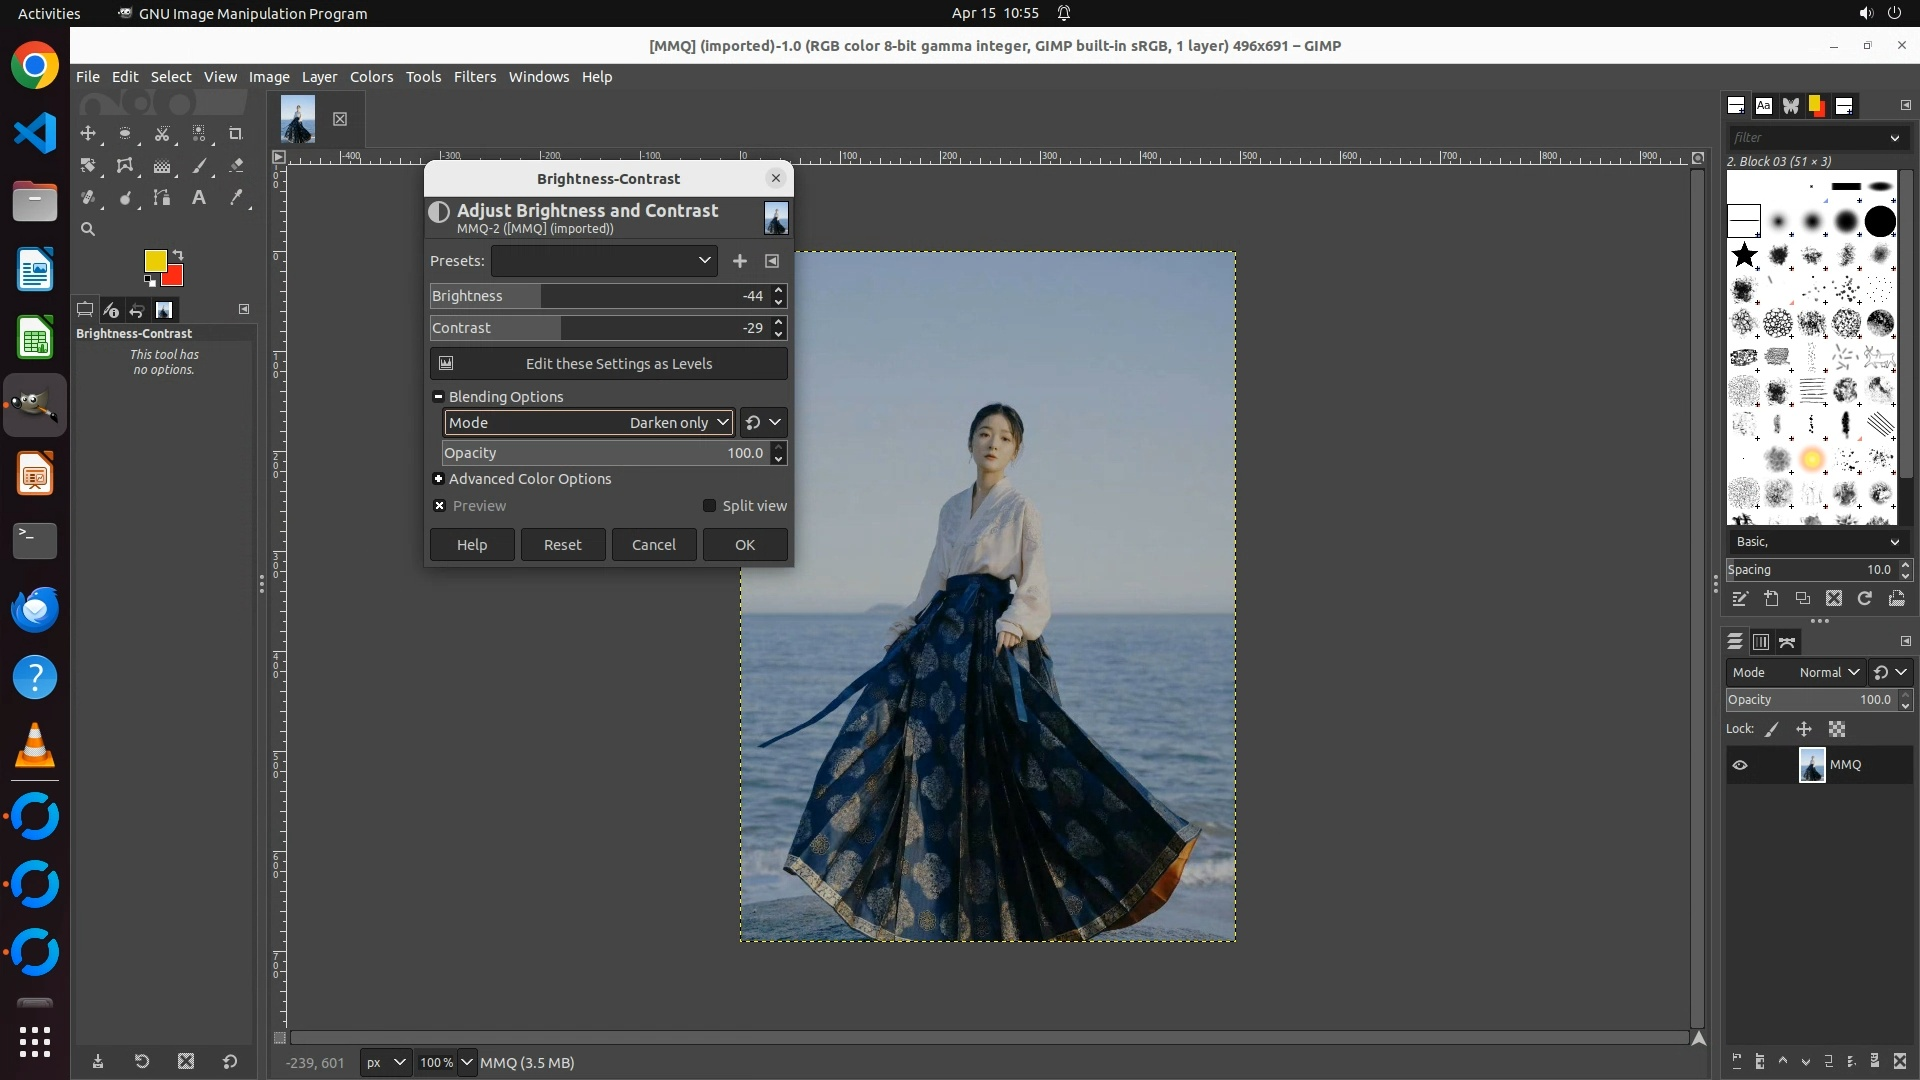Select the Scissors Select tool
This screenshot has width=1920, height=1080.
pos(162,133)
